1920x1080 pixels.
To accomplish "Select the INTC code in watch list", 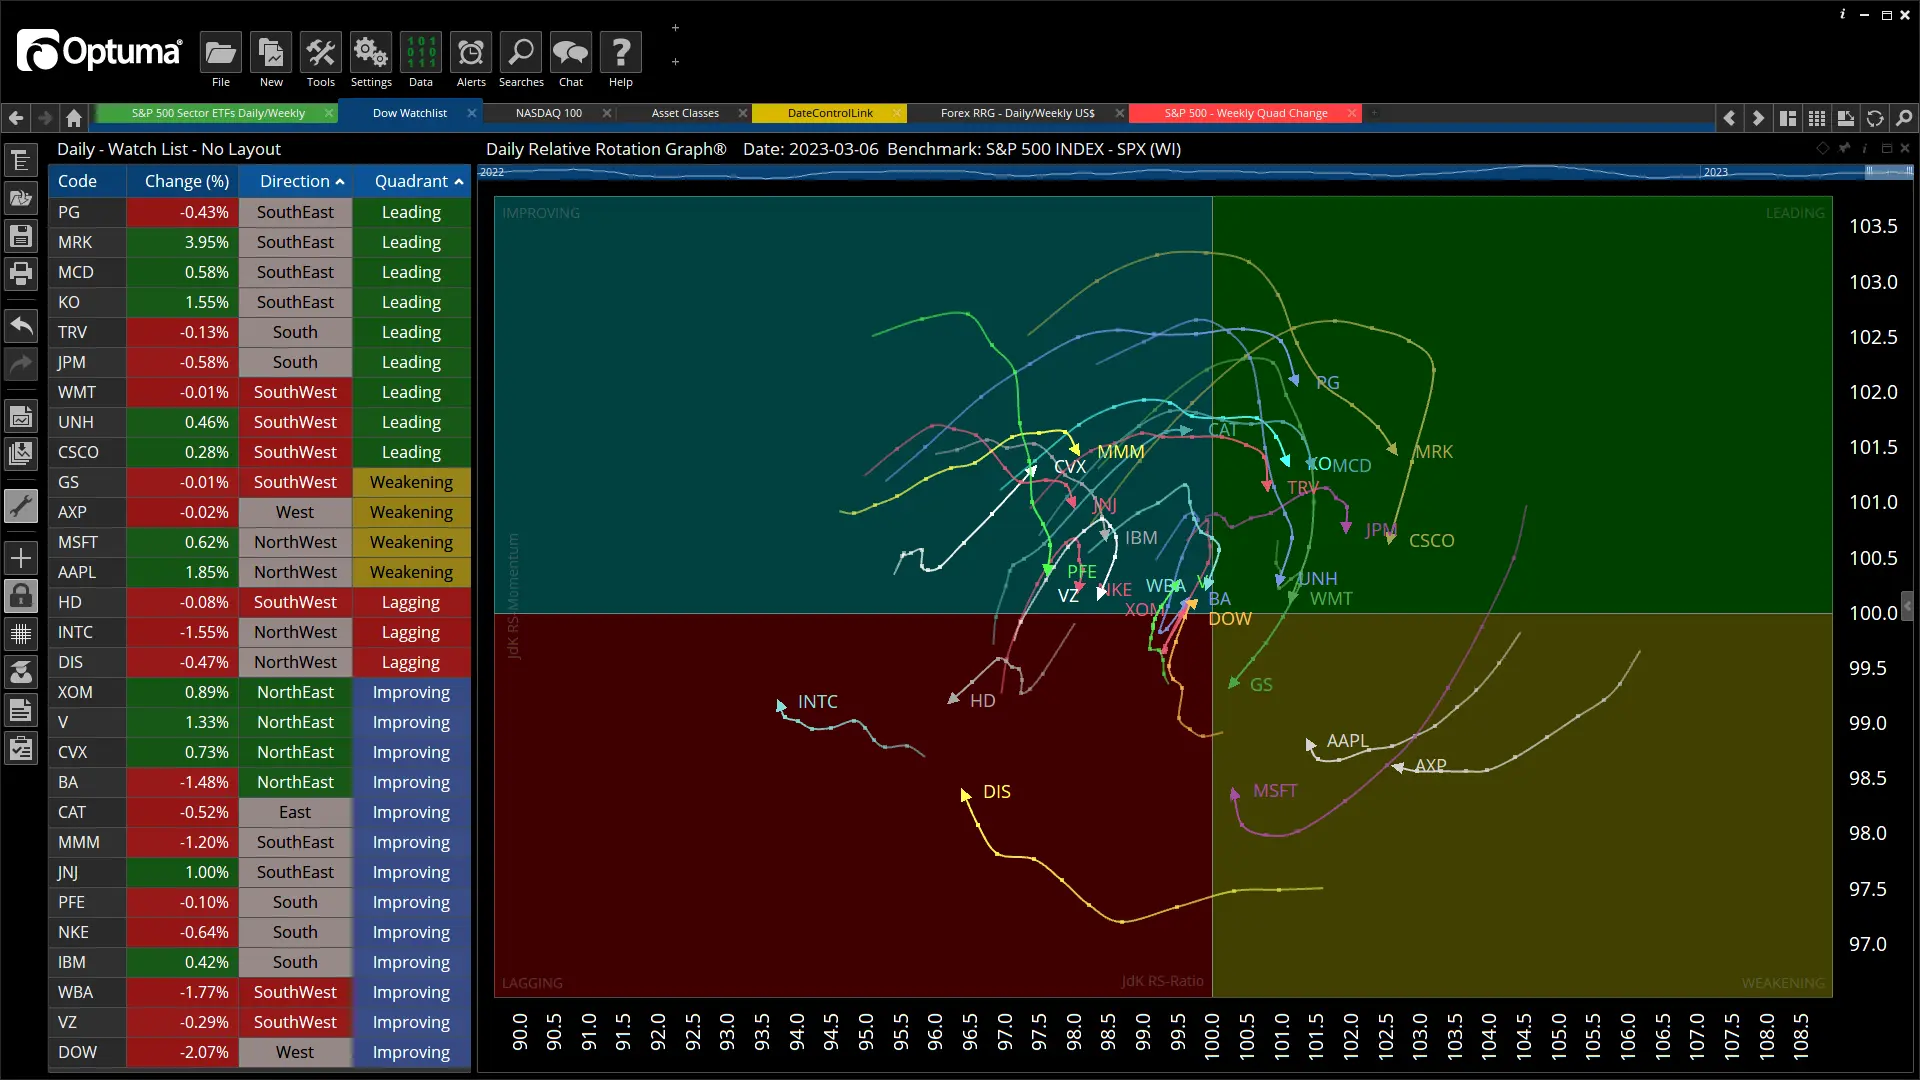I will tap(88, 632).
